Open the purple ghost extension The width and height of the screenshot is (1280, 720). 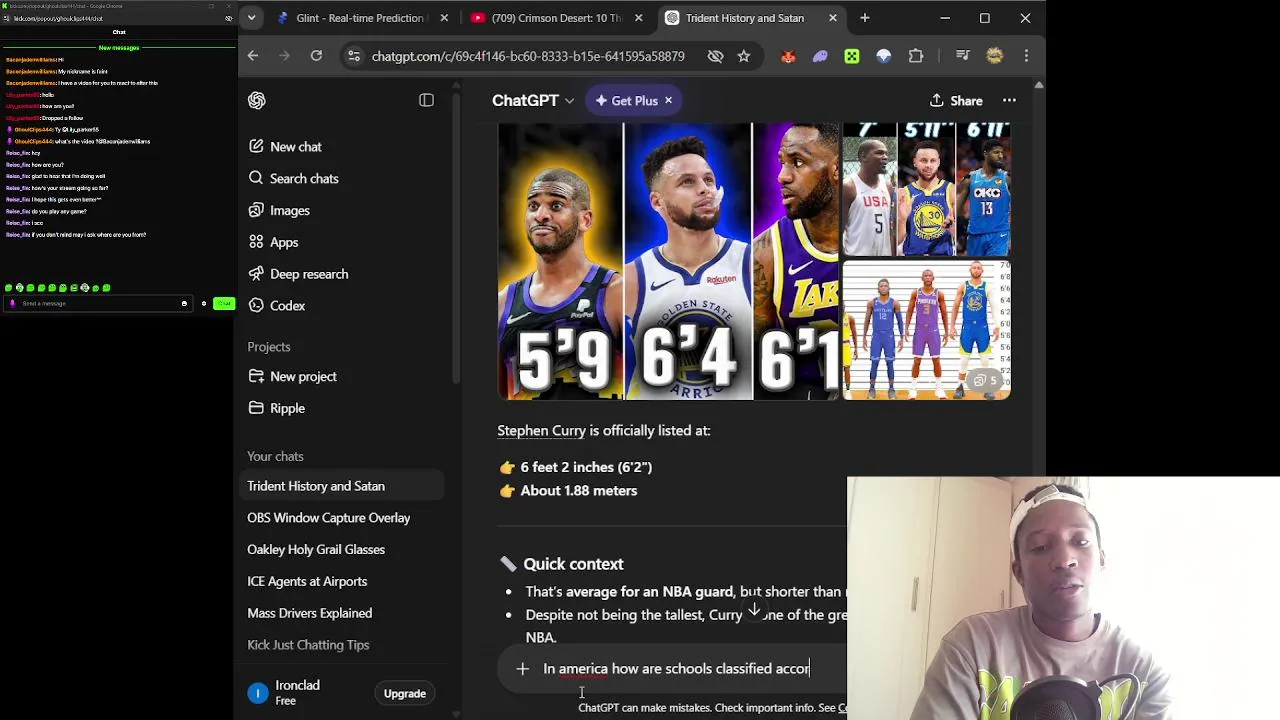[x=820, y=56]
